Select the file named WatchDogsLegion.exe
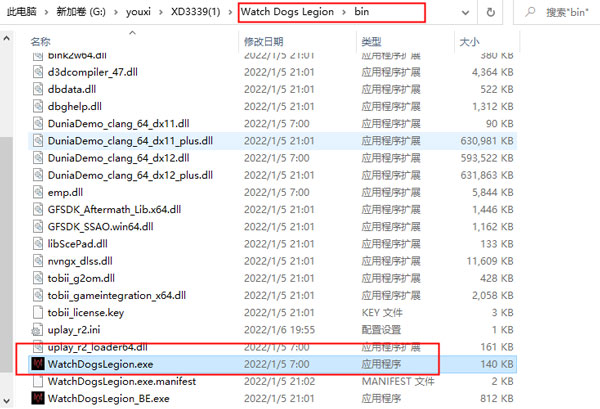 click(100, 364)
